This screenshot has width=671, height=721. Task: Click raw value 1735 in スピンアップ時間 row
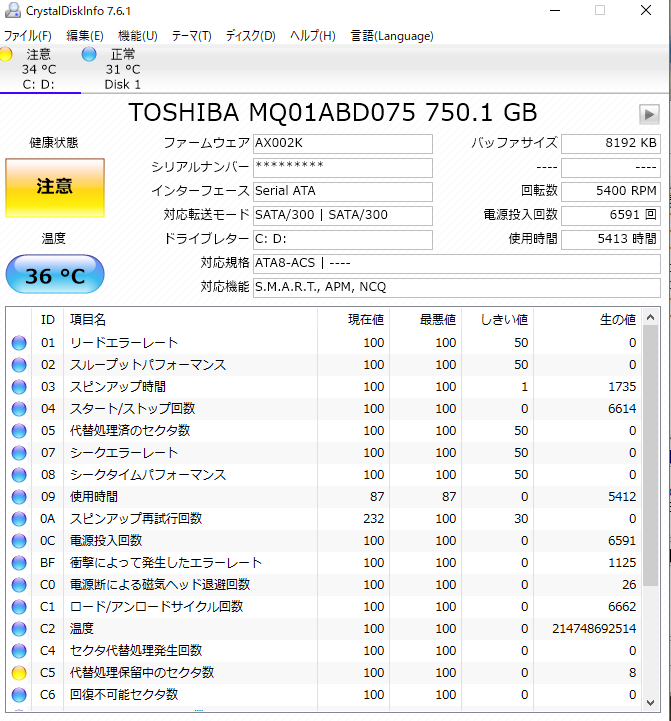coord(622,387)
